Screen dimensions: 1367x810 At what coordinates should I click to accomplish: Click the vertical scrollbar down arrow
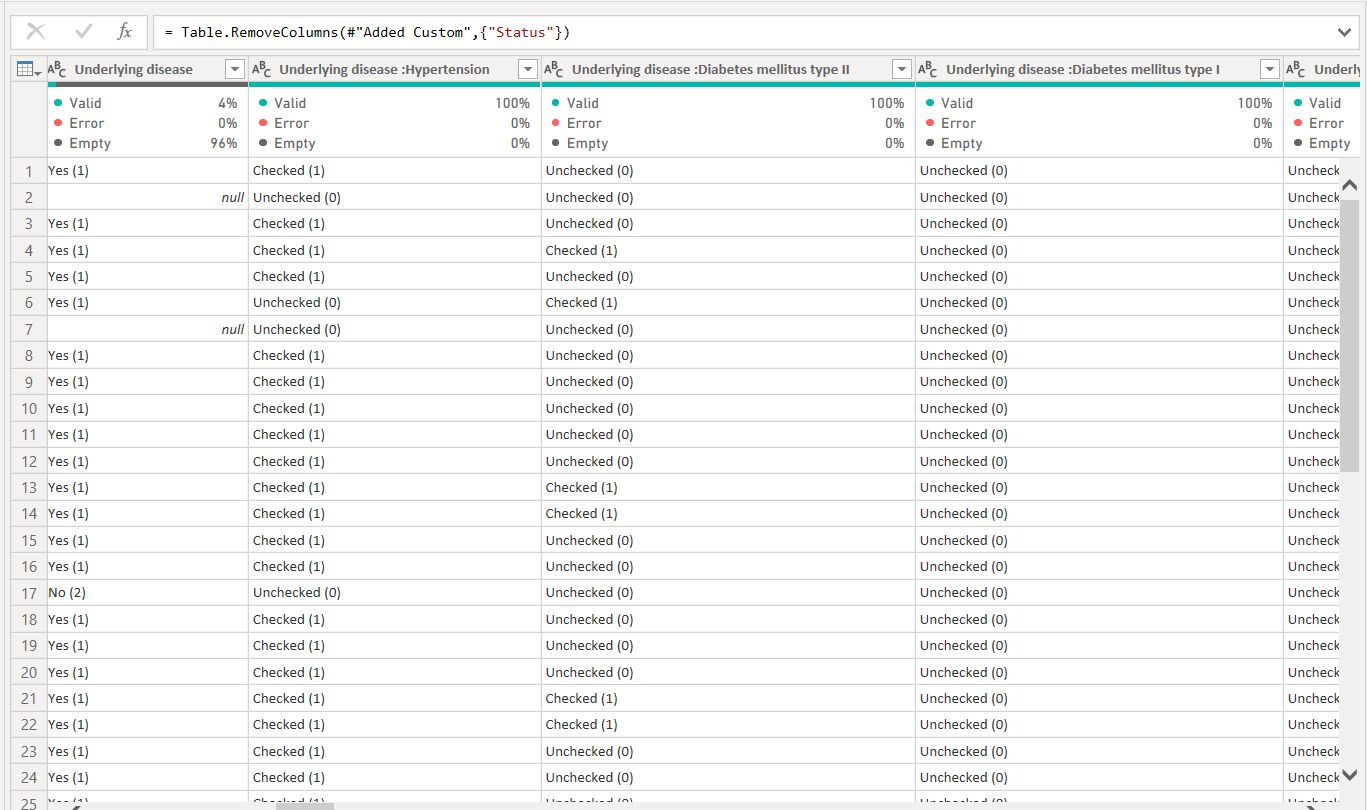click(1349, 774)
